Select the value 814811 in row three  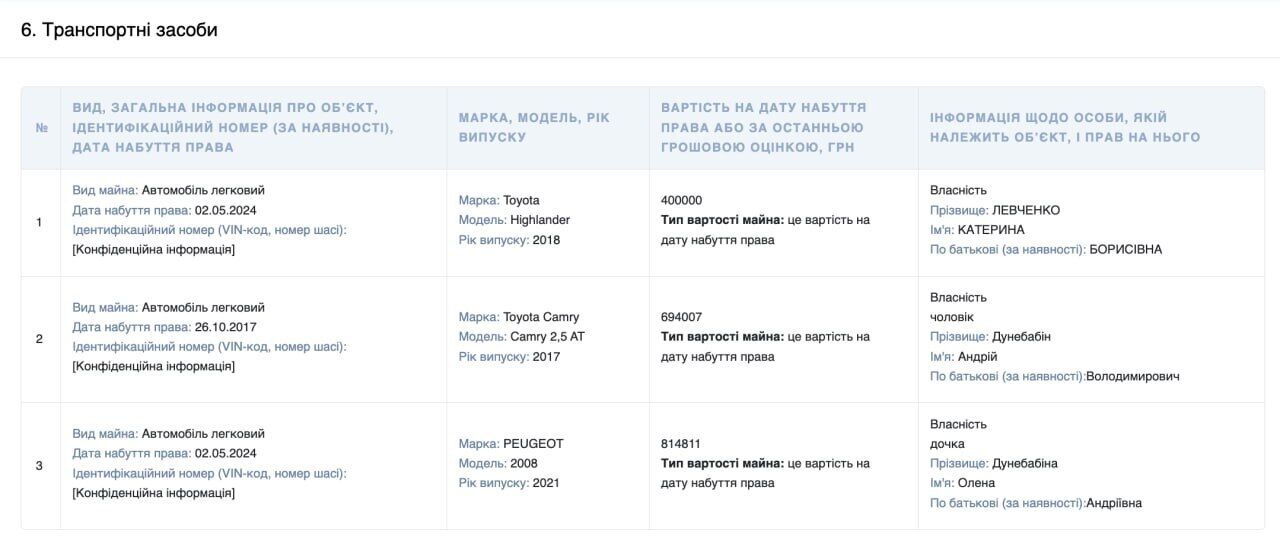pos(681,444)
